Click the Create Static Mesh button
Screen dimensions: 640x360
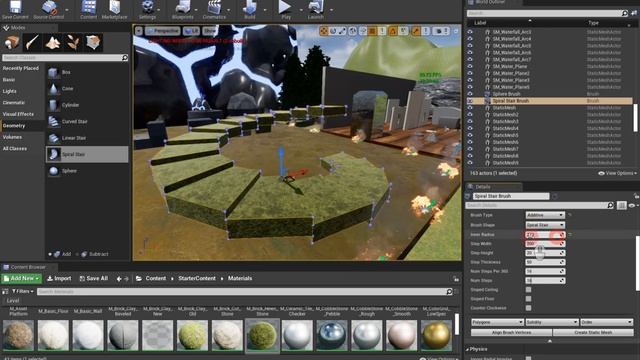593,333
